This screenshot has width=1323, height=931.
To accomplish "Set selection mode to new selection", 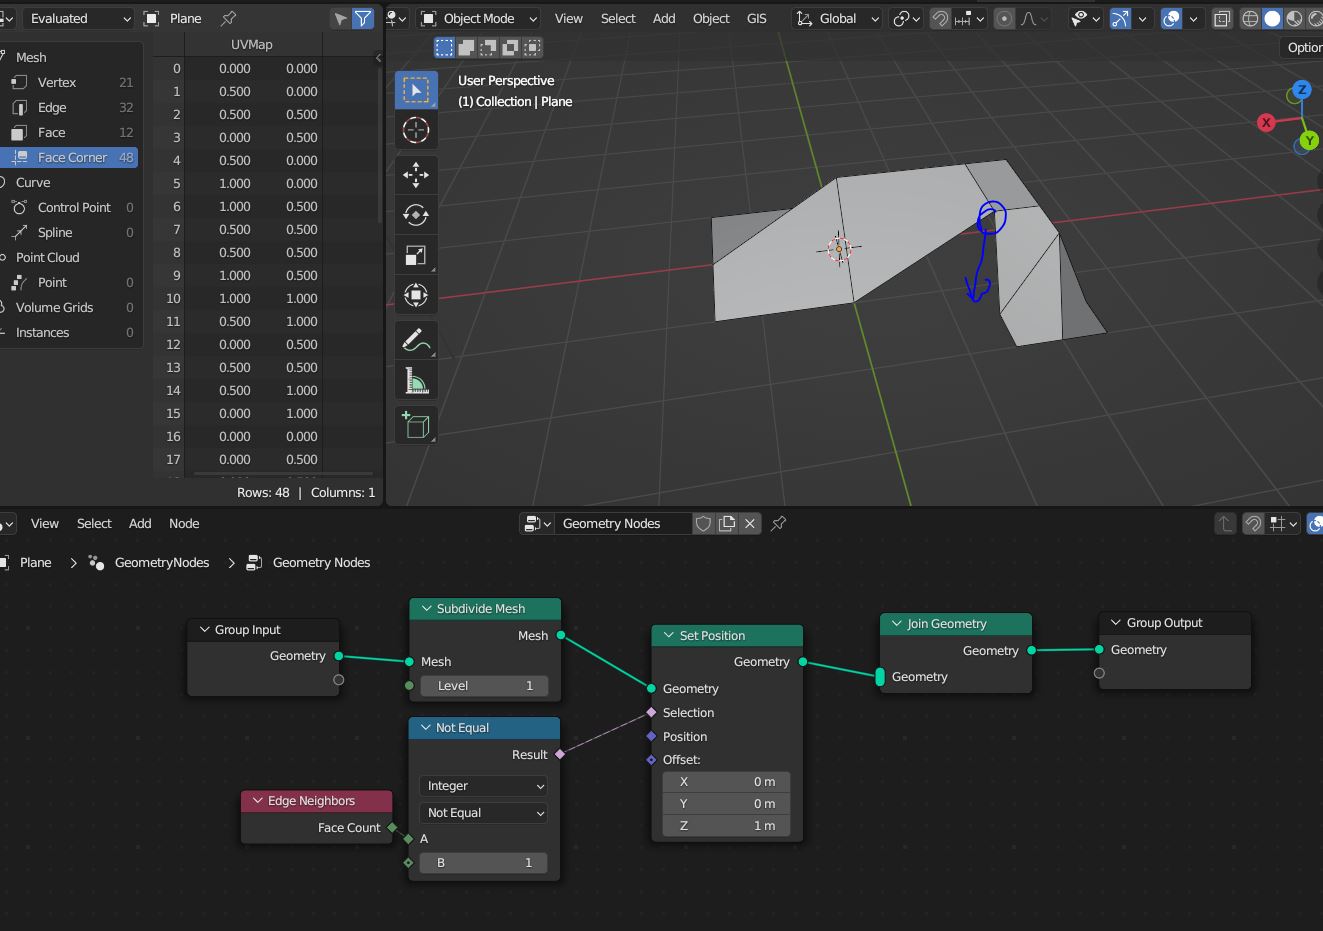I will 444,47.
